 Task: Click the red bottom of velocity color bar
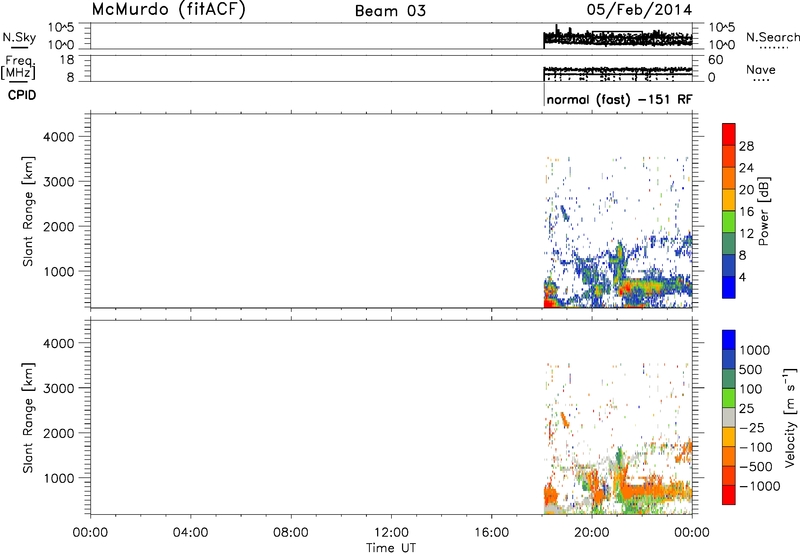[x=729, y=495]
